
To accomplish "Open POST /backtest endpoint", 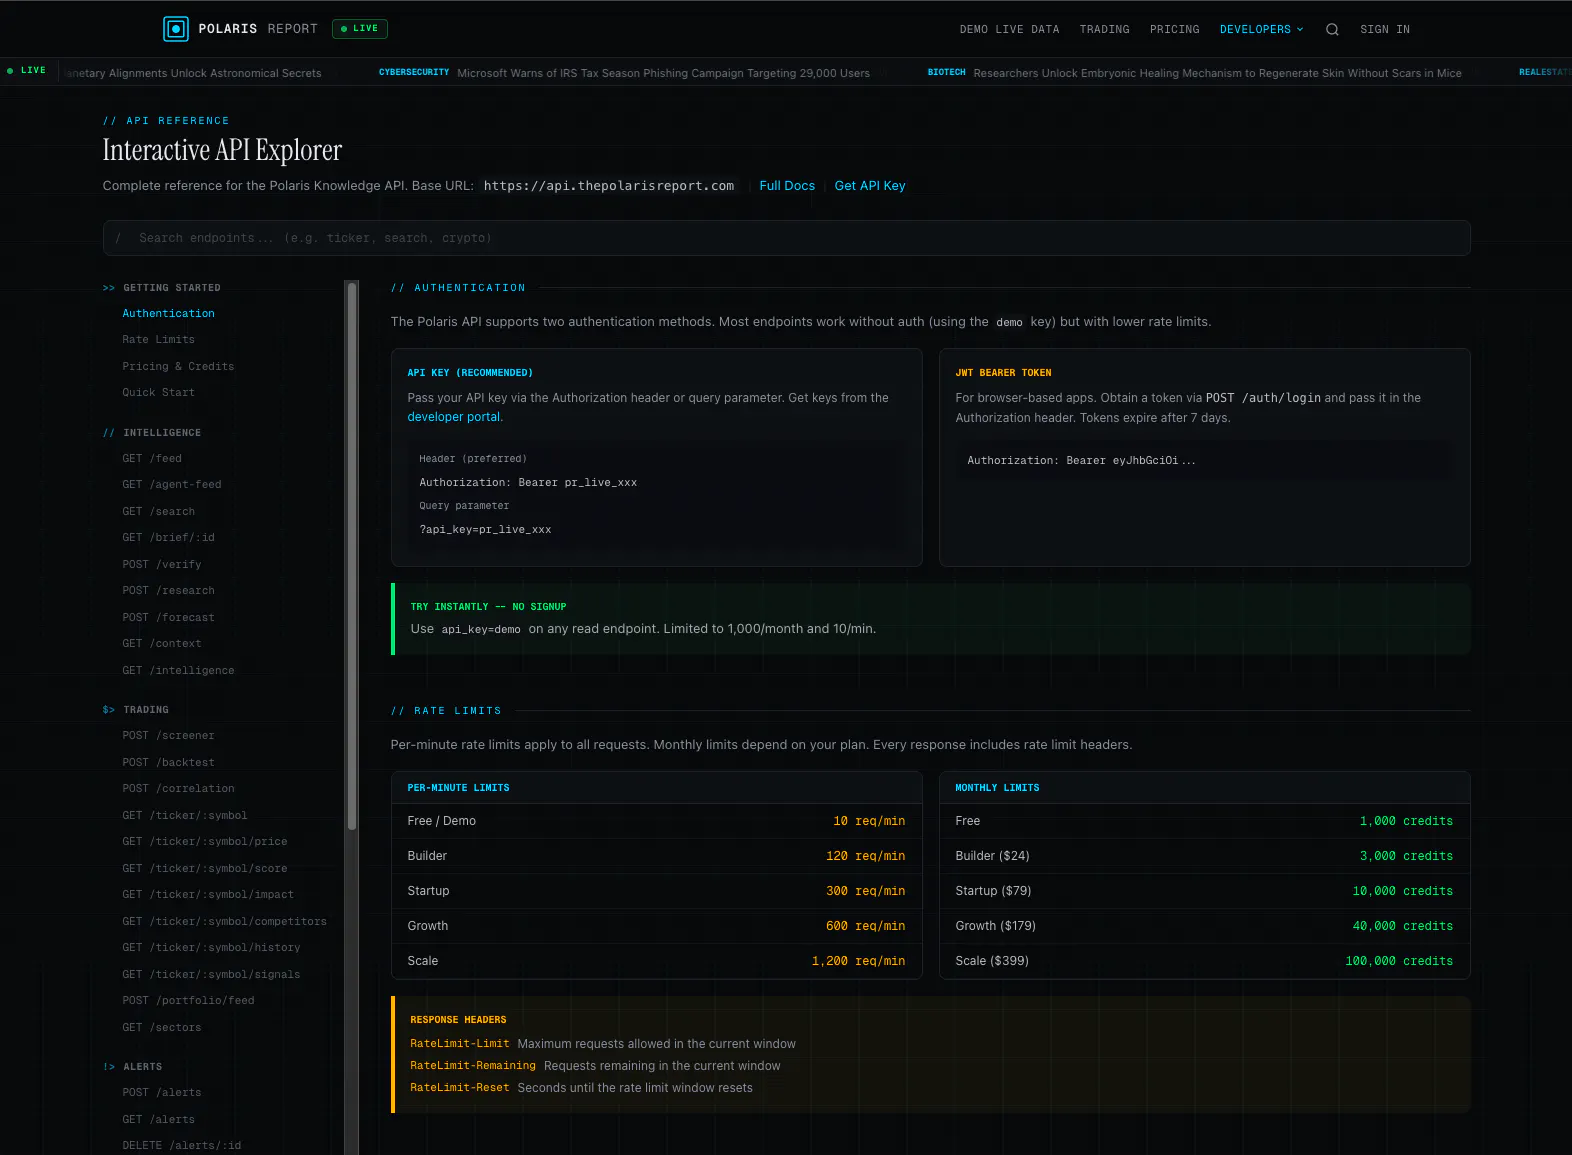I will [x=168, y=763].
